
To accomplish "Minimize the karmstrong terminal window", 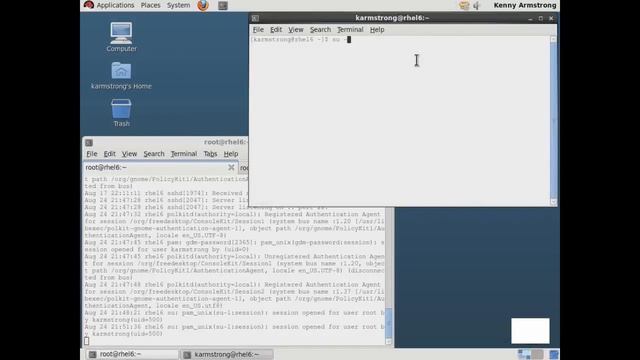I will 530,18.
